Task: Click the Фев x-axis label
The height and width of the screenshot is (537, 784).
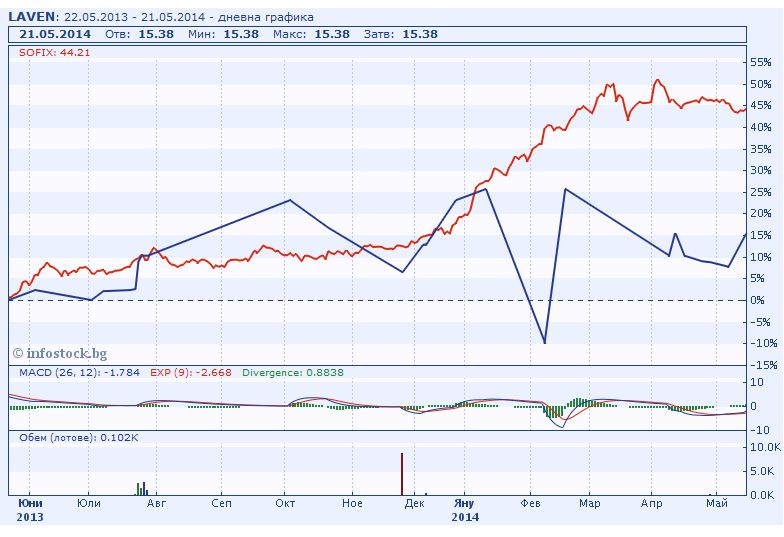Action: [530, 503]
